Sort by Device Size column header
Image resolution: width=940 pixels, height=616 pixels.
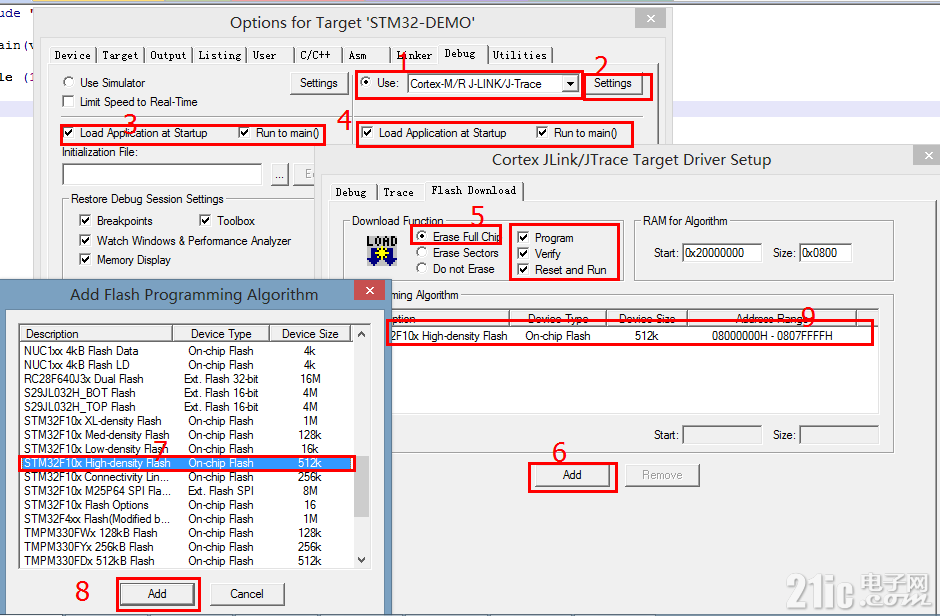click(x=310, y=334)
